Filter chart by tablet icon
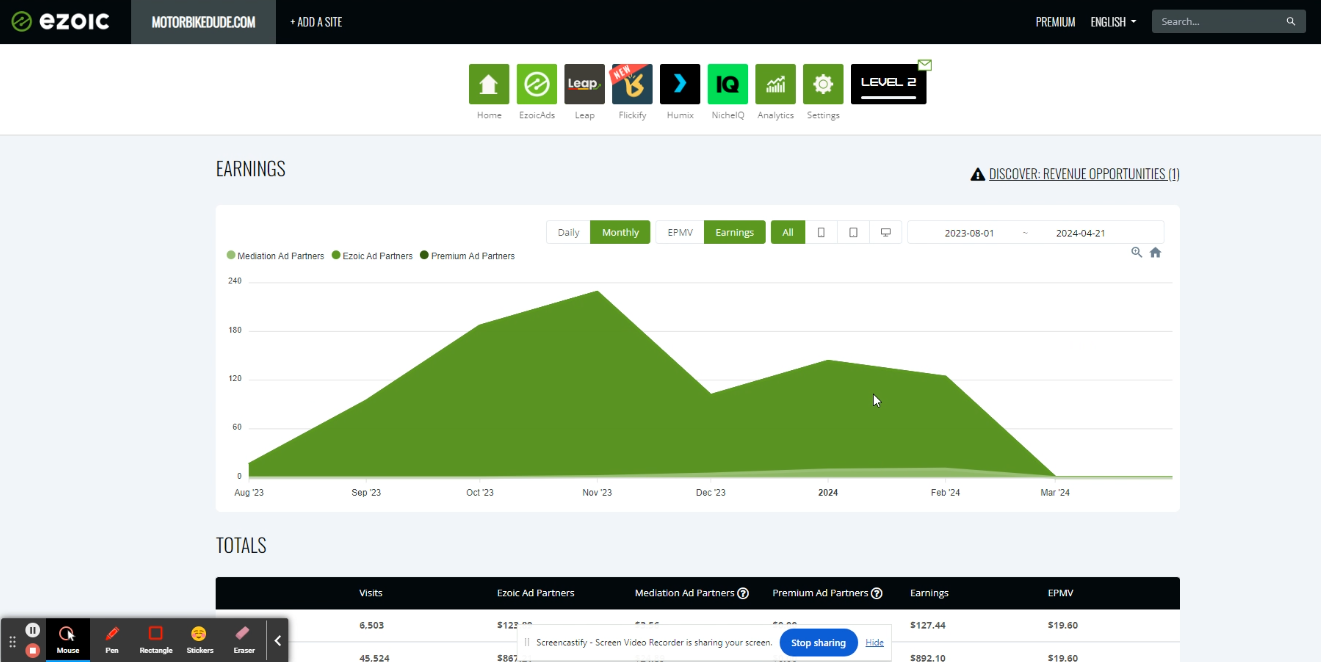 853,232
